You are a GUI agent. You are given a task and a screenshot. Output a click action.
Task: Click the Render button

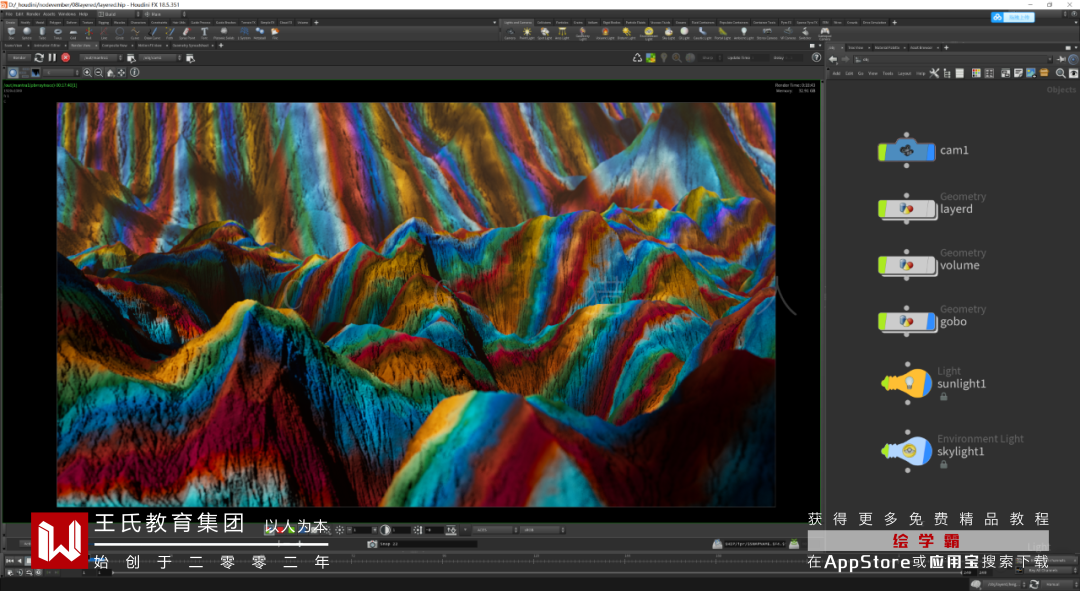click(x=18, y=57)
